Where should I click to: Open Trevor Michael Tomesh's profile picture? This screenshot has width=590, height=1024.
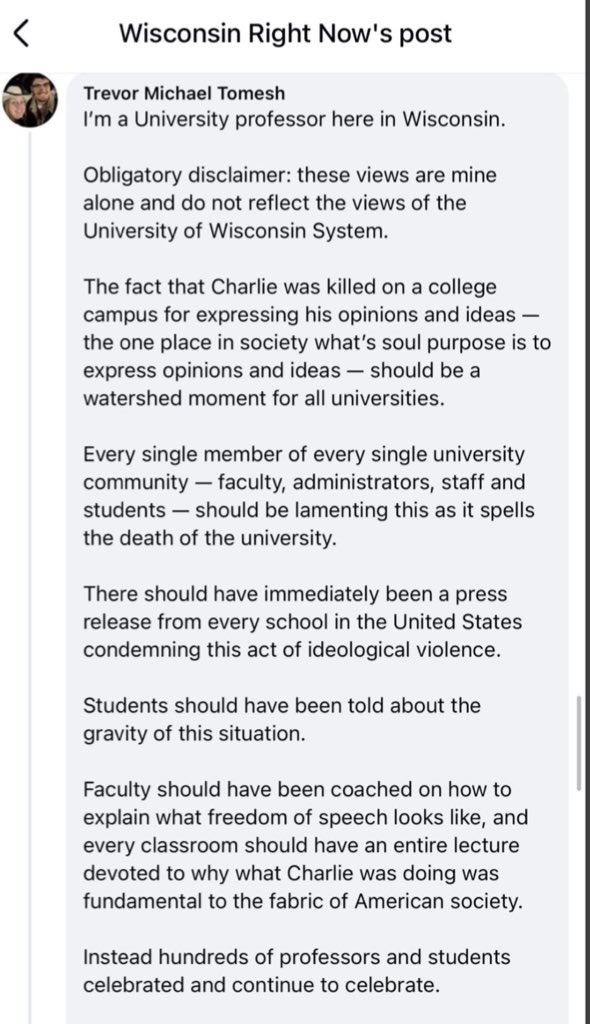pos(29,99)
